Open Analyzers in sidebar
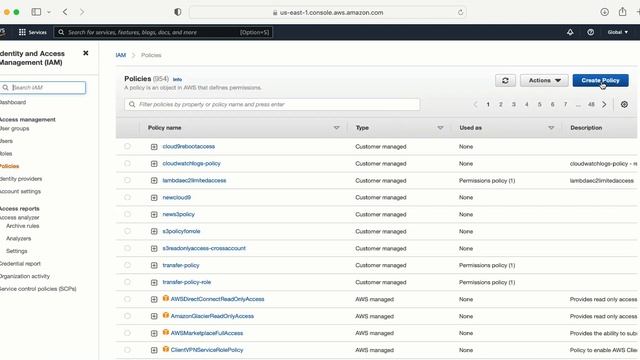This screenshot has width=640, height=360. click(18, 238)
